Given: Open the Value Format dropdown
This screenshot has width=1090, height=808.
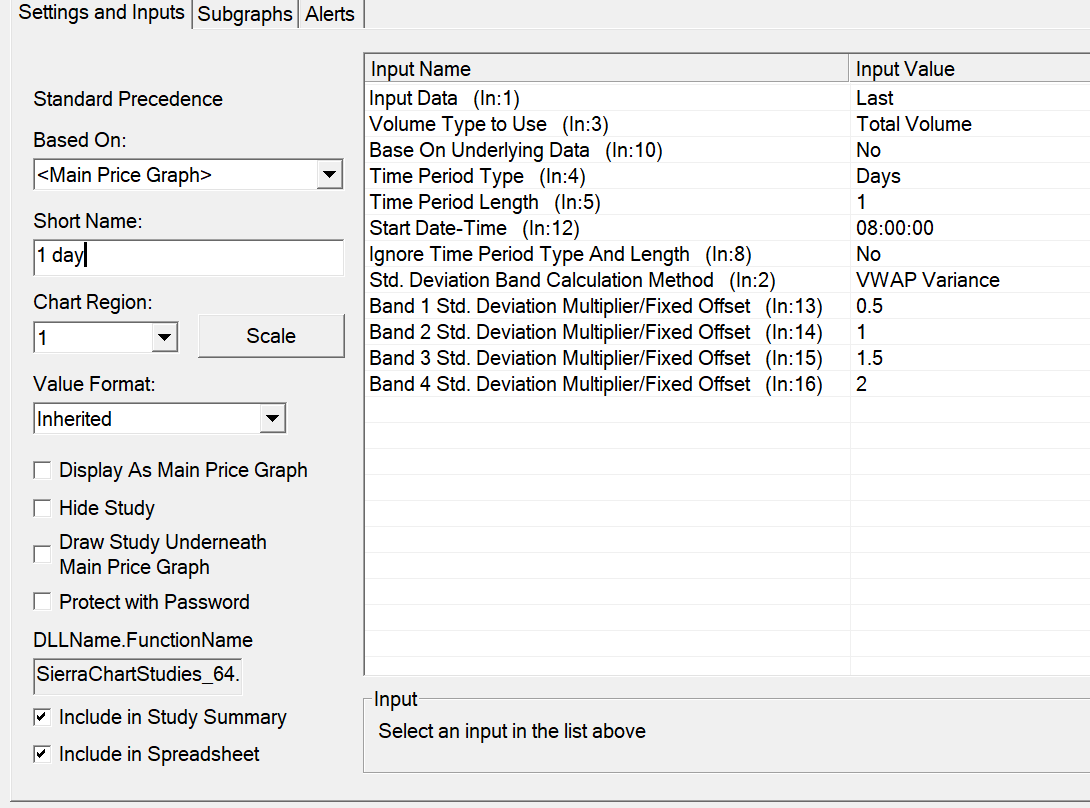Looking at the screenshot, I should [272, 419].
